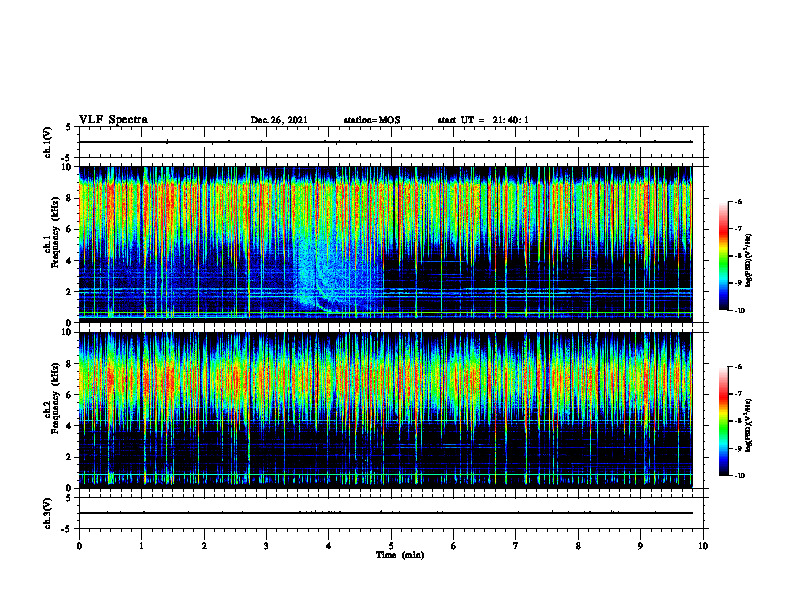The image size is (792, 612).
Task: Click the ch.1 spectrogram colorbar
Action: click(723, 256)
